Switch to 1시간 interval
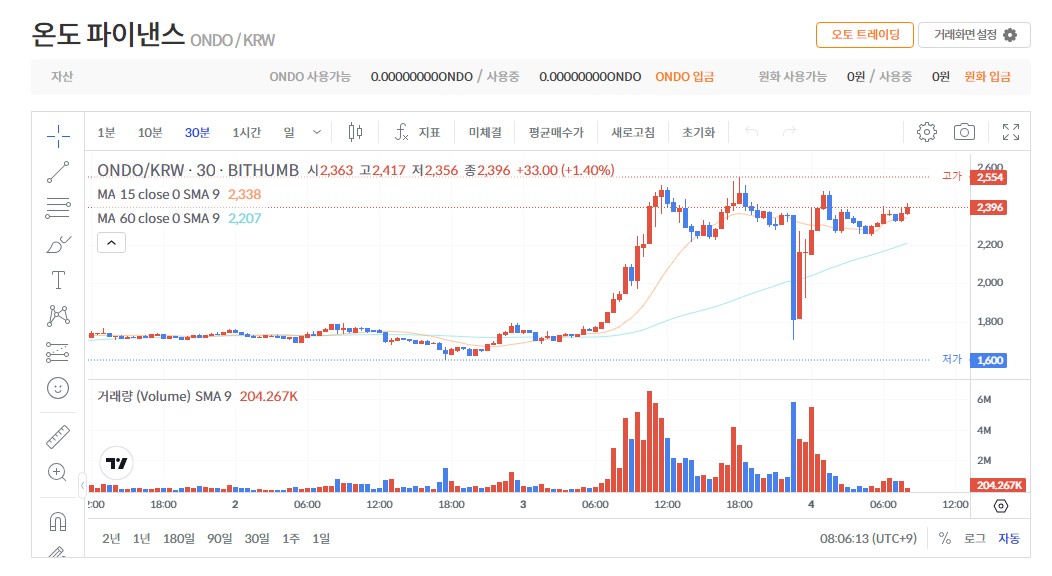This screenshot has height=576, width=1052. [246, 133]
